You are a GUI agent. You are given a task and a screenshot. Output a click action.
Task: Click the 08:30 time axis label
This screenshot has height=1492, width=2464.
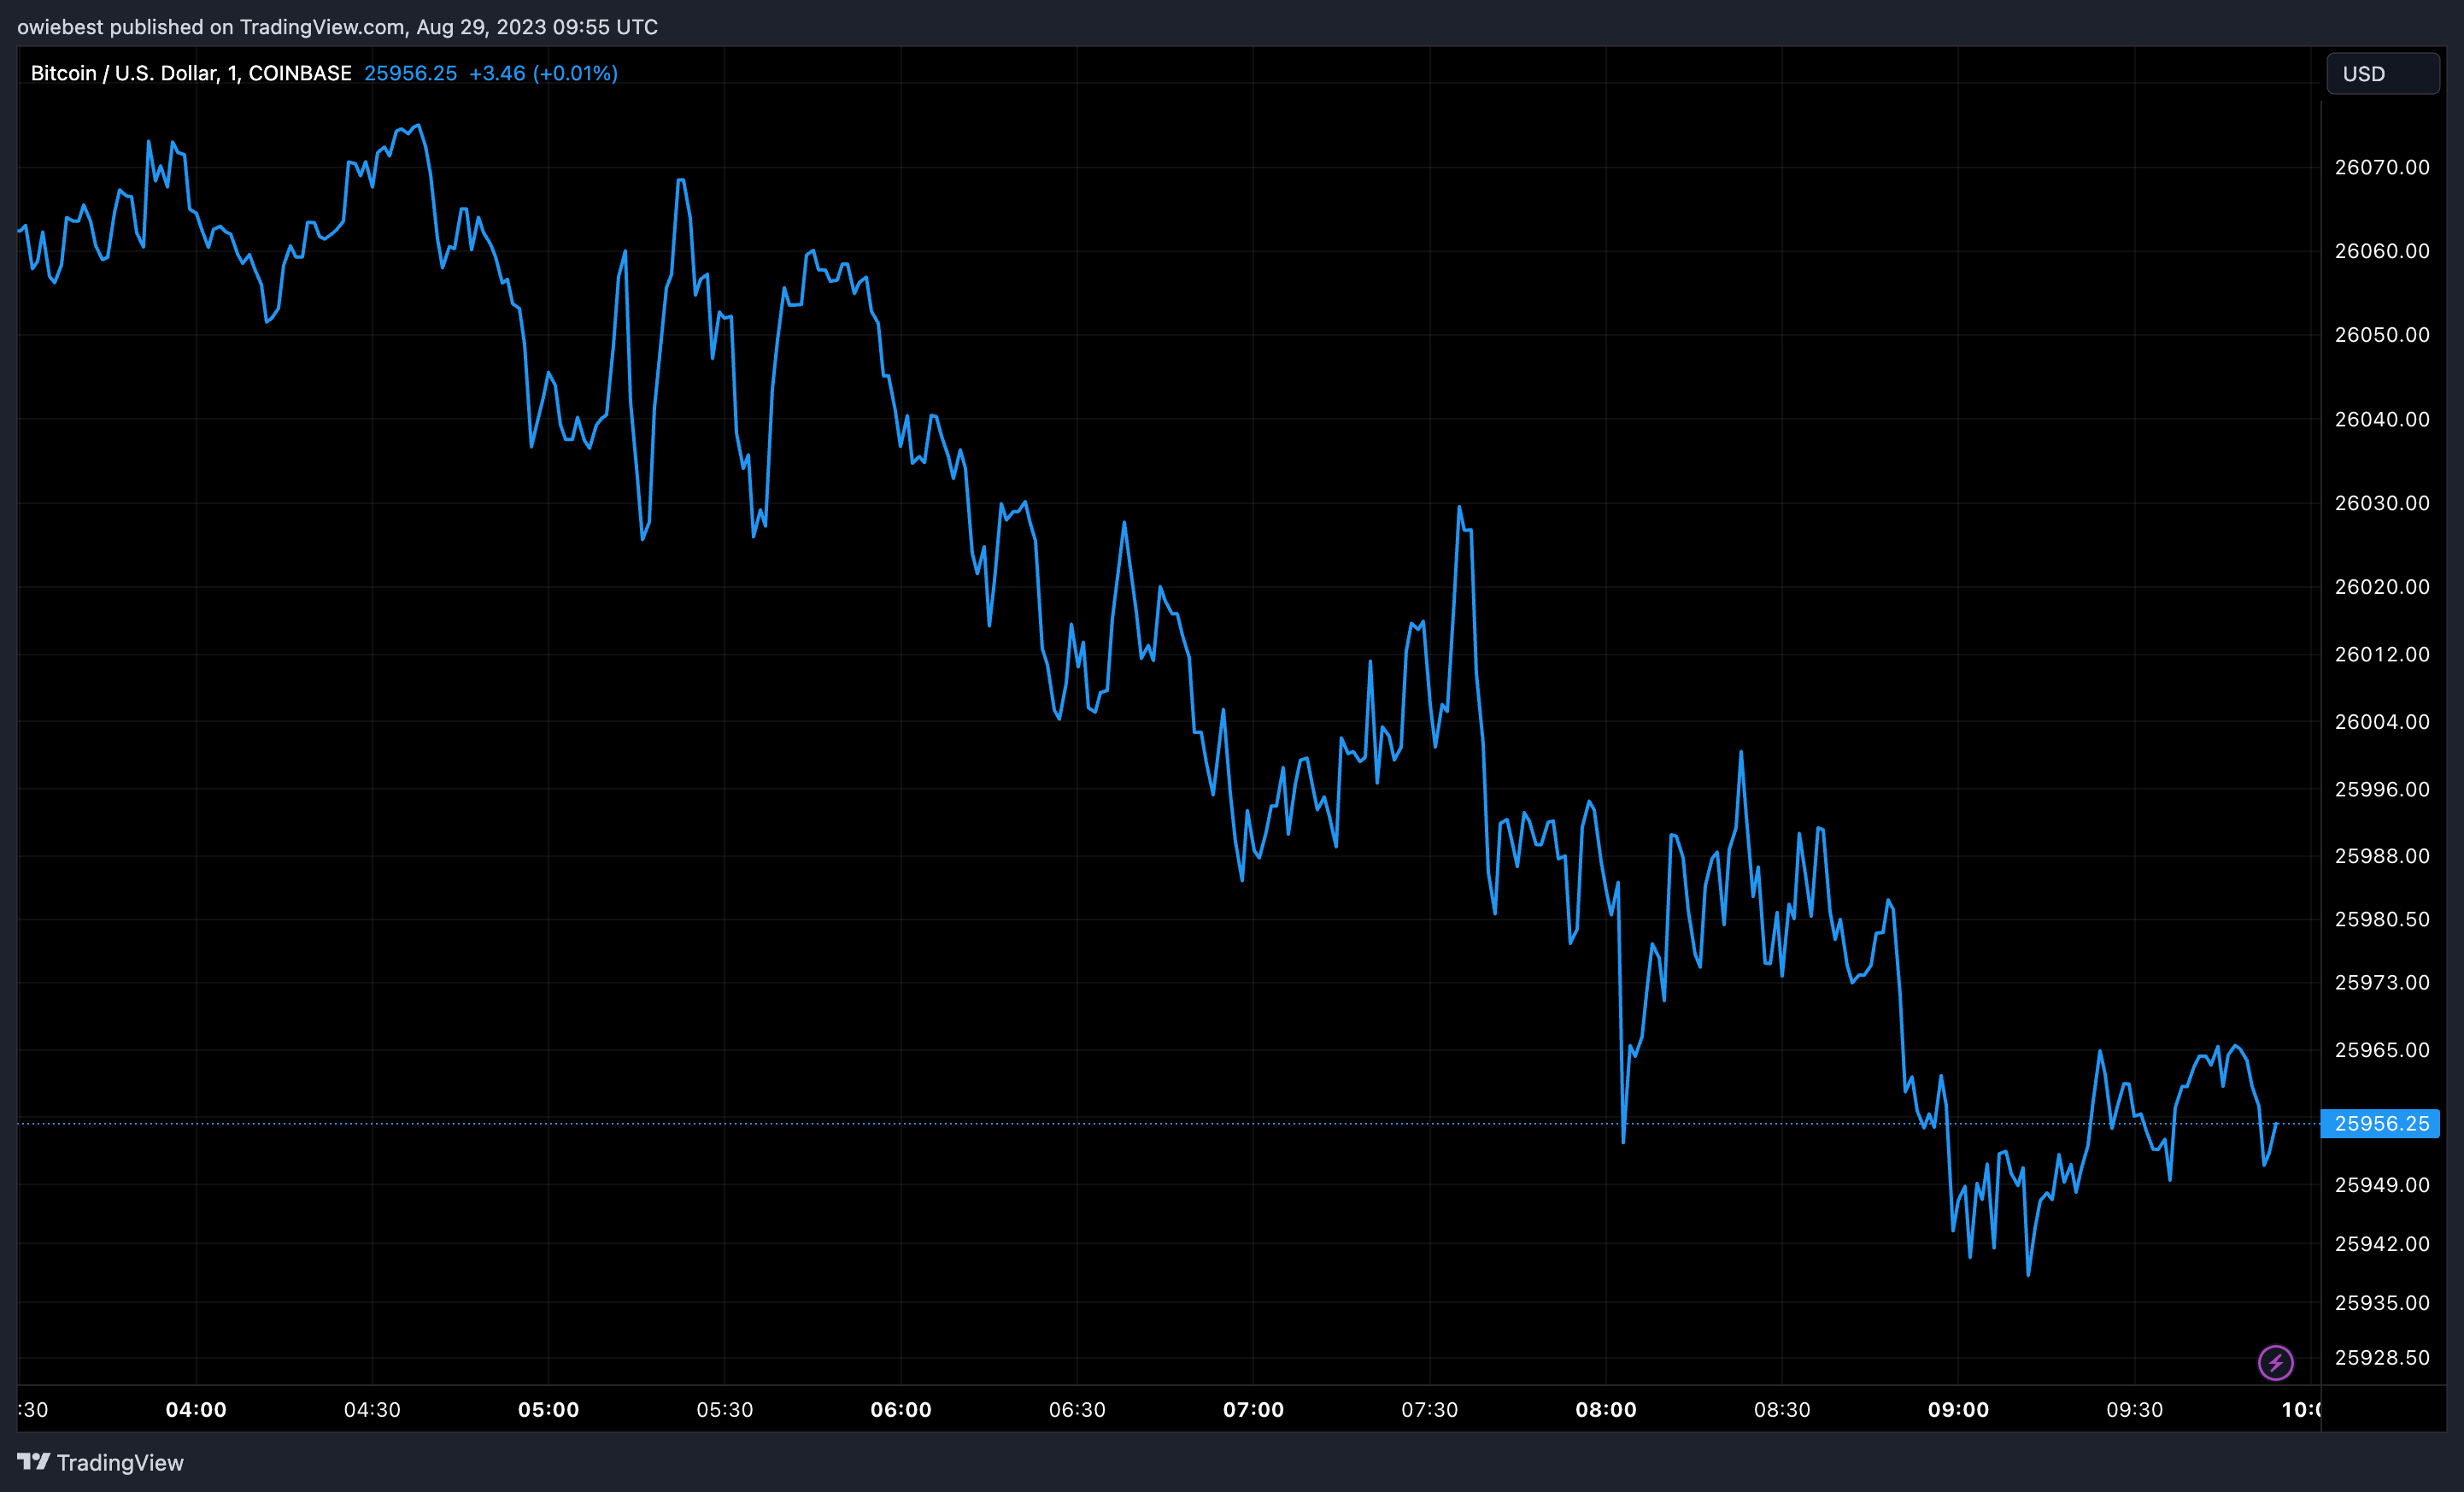click(1782, 1410)
